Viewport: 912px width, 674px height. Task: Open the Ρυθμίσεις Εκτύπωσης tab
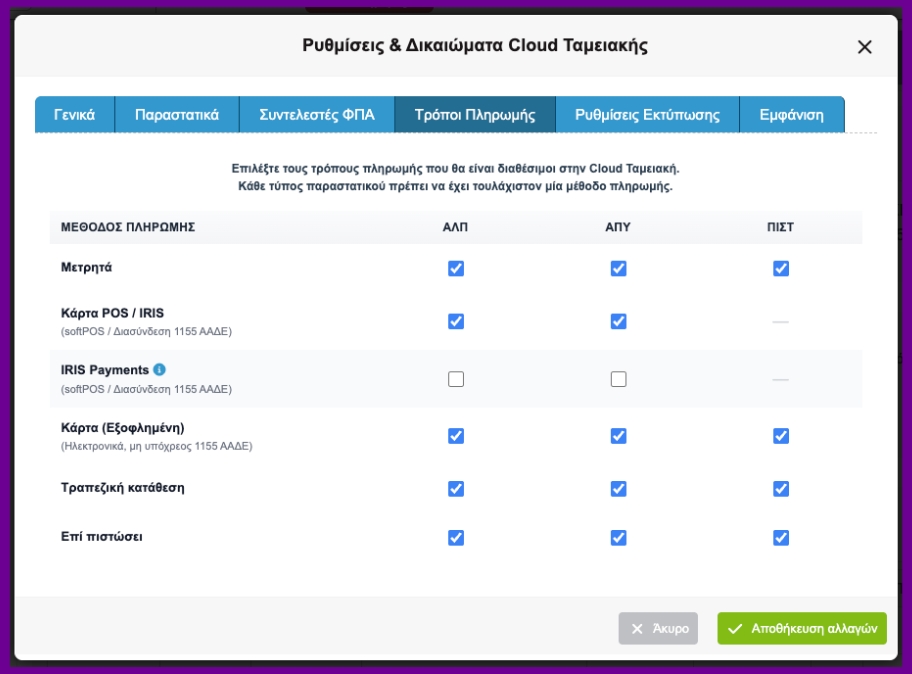click(x=647, y=114)
